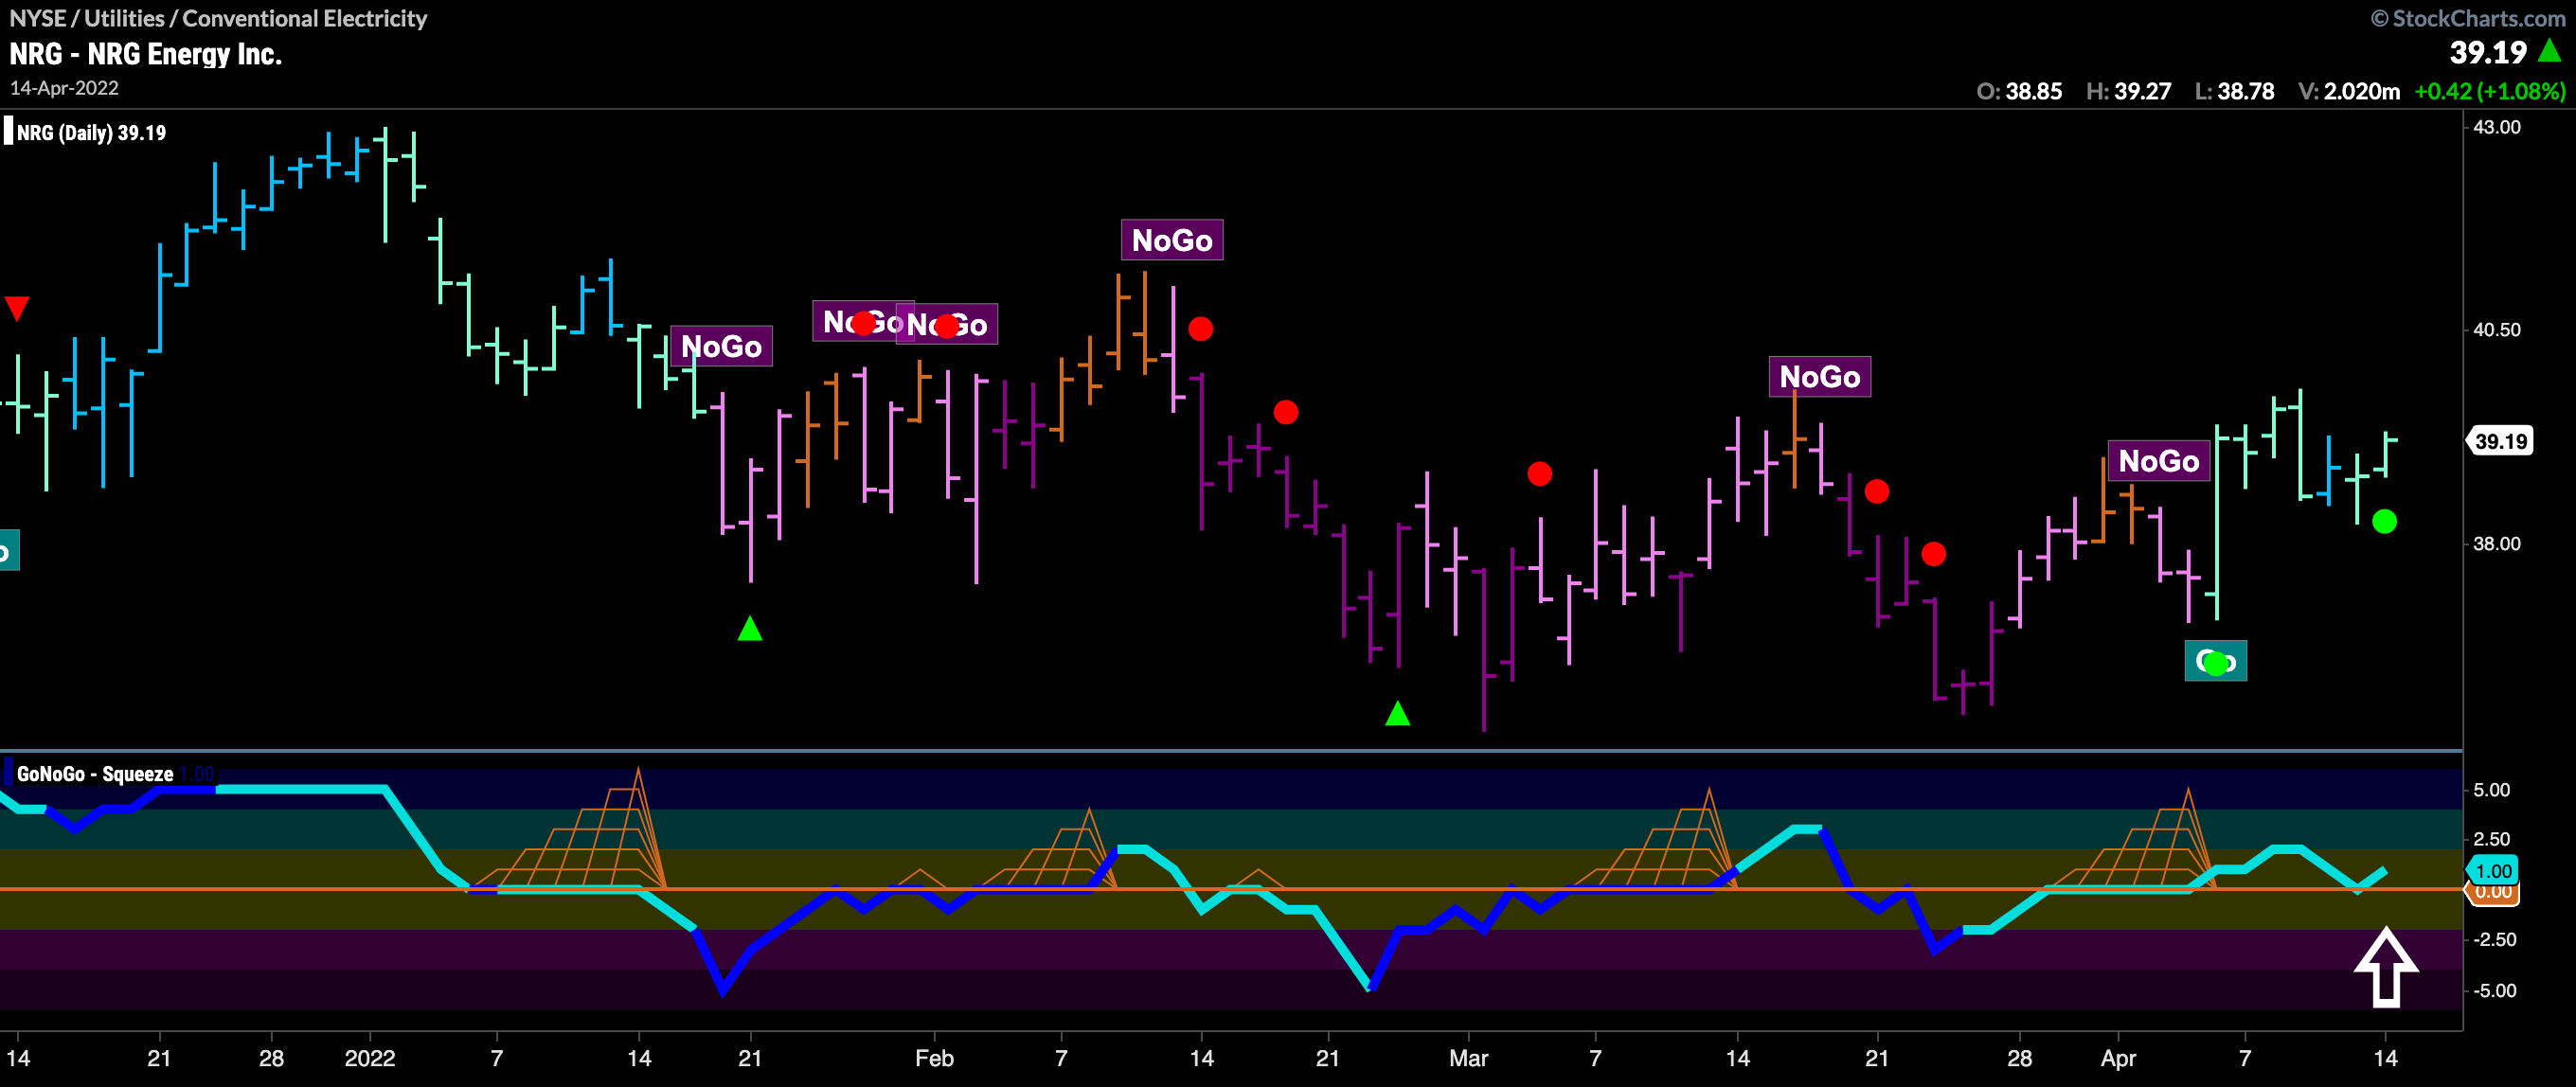Click the red dot near Feb 18

[x=1286, y=412]
